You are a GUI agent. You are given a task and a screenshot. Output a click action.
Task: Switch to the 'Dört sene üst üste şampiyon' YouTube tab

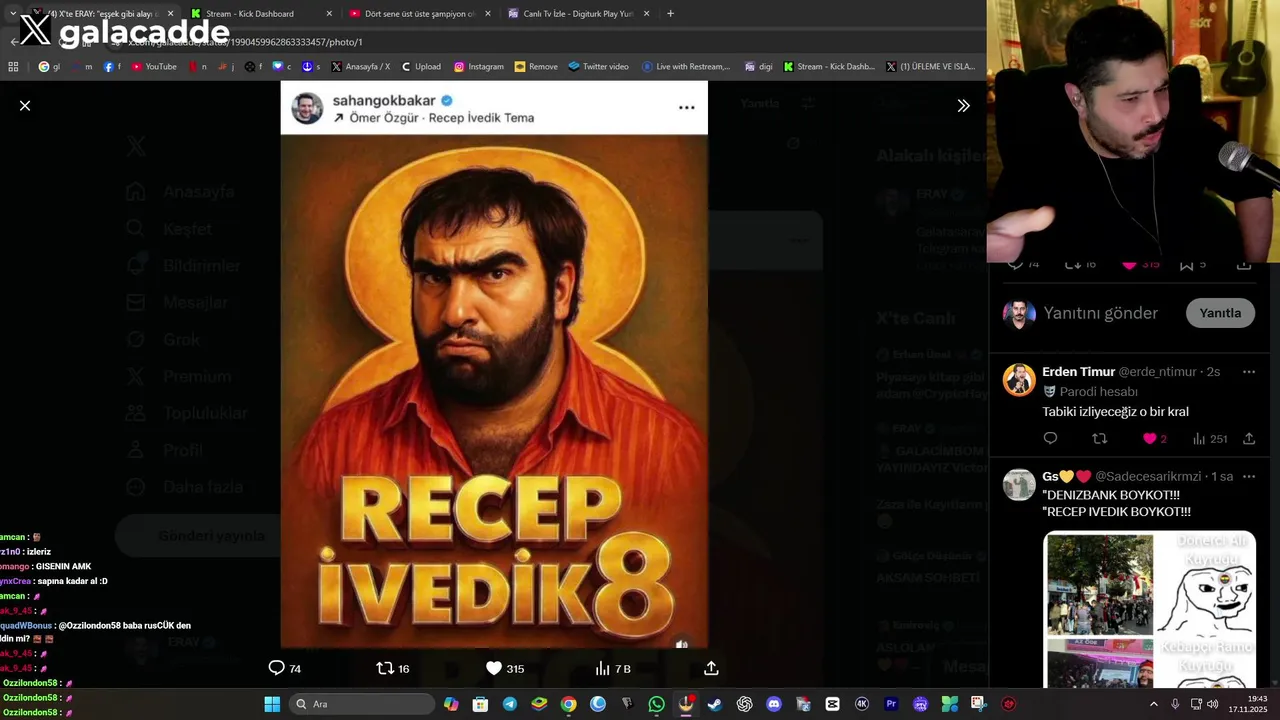tap(420, 14)
